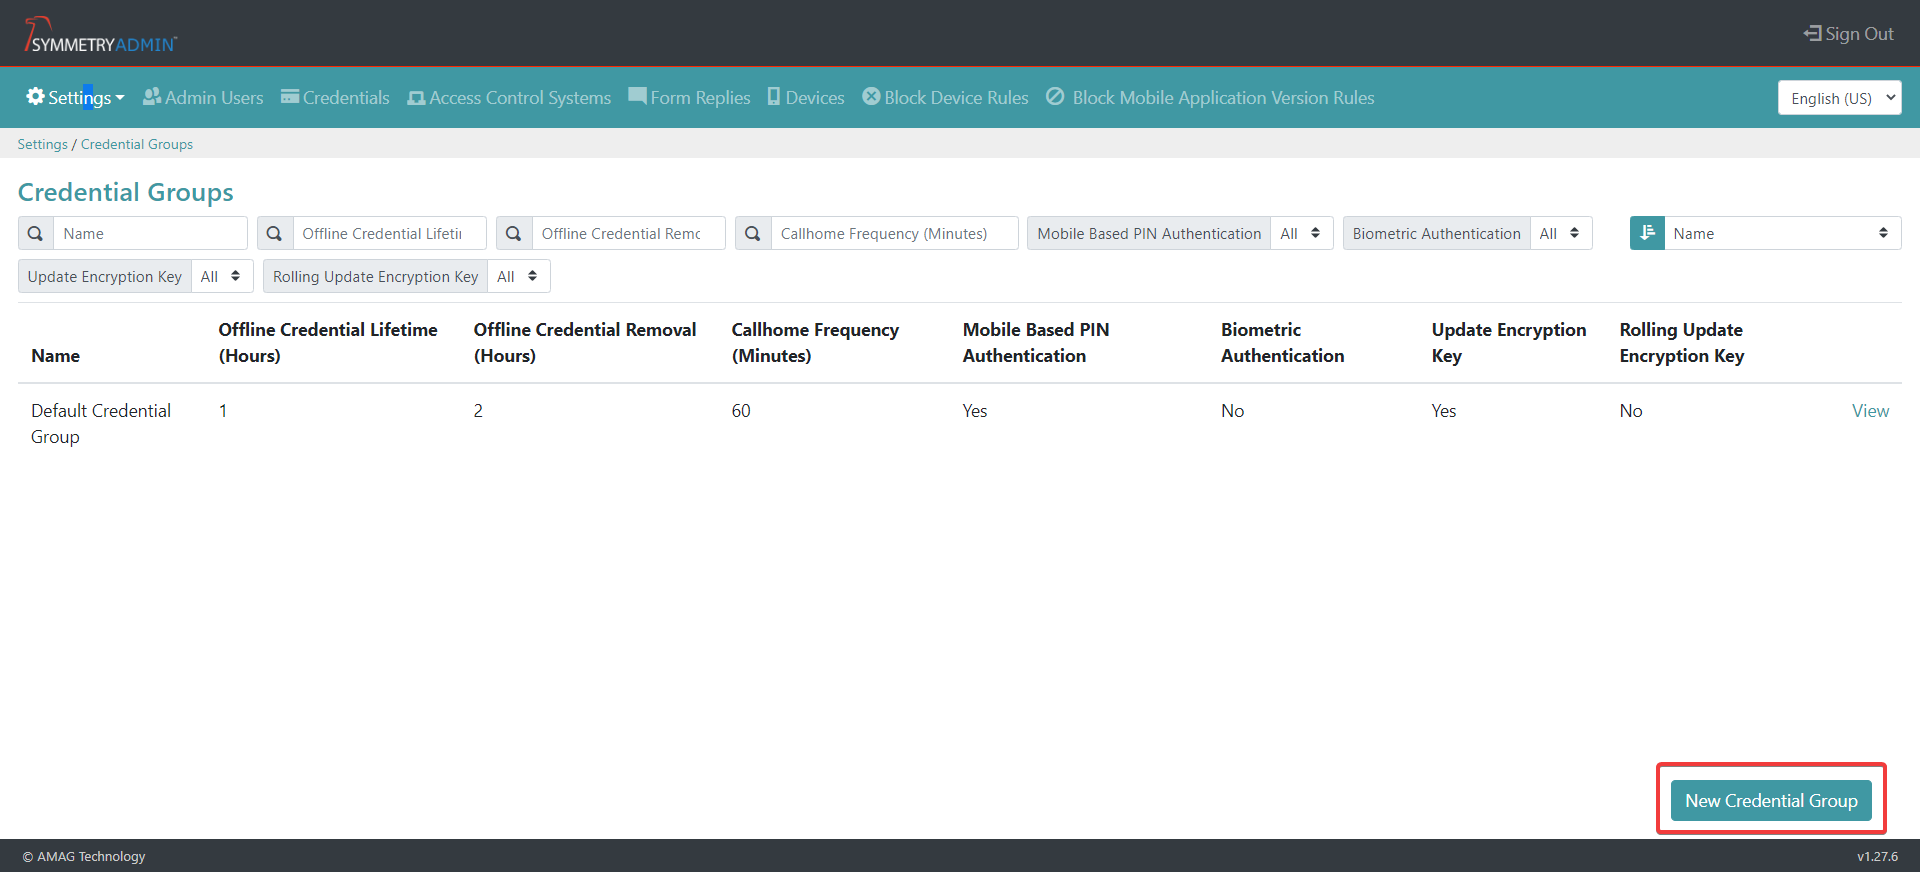Click the New Credential Group button
This screenshot has width=1920, height=872.
click(1771, 800)
